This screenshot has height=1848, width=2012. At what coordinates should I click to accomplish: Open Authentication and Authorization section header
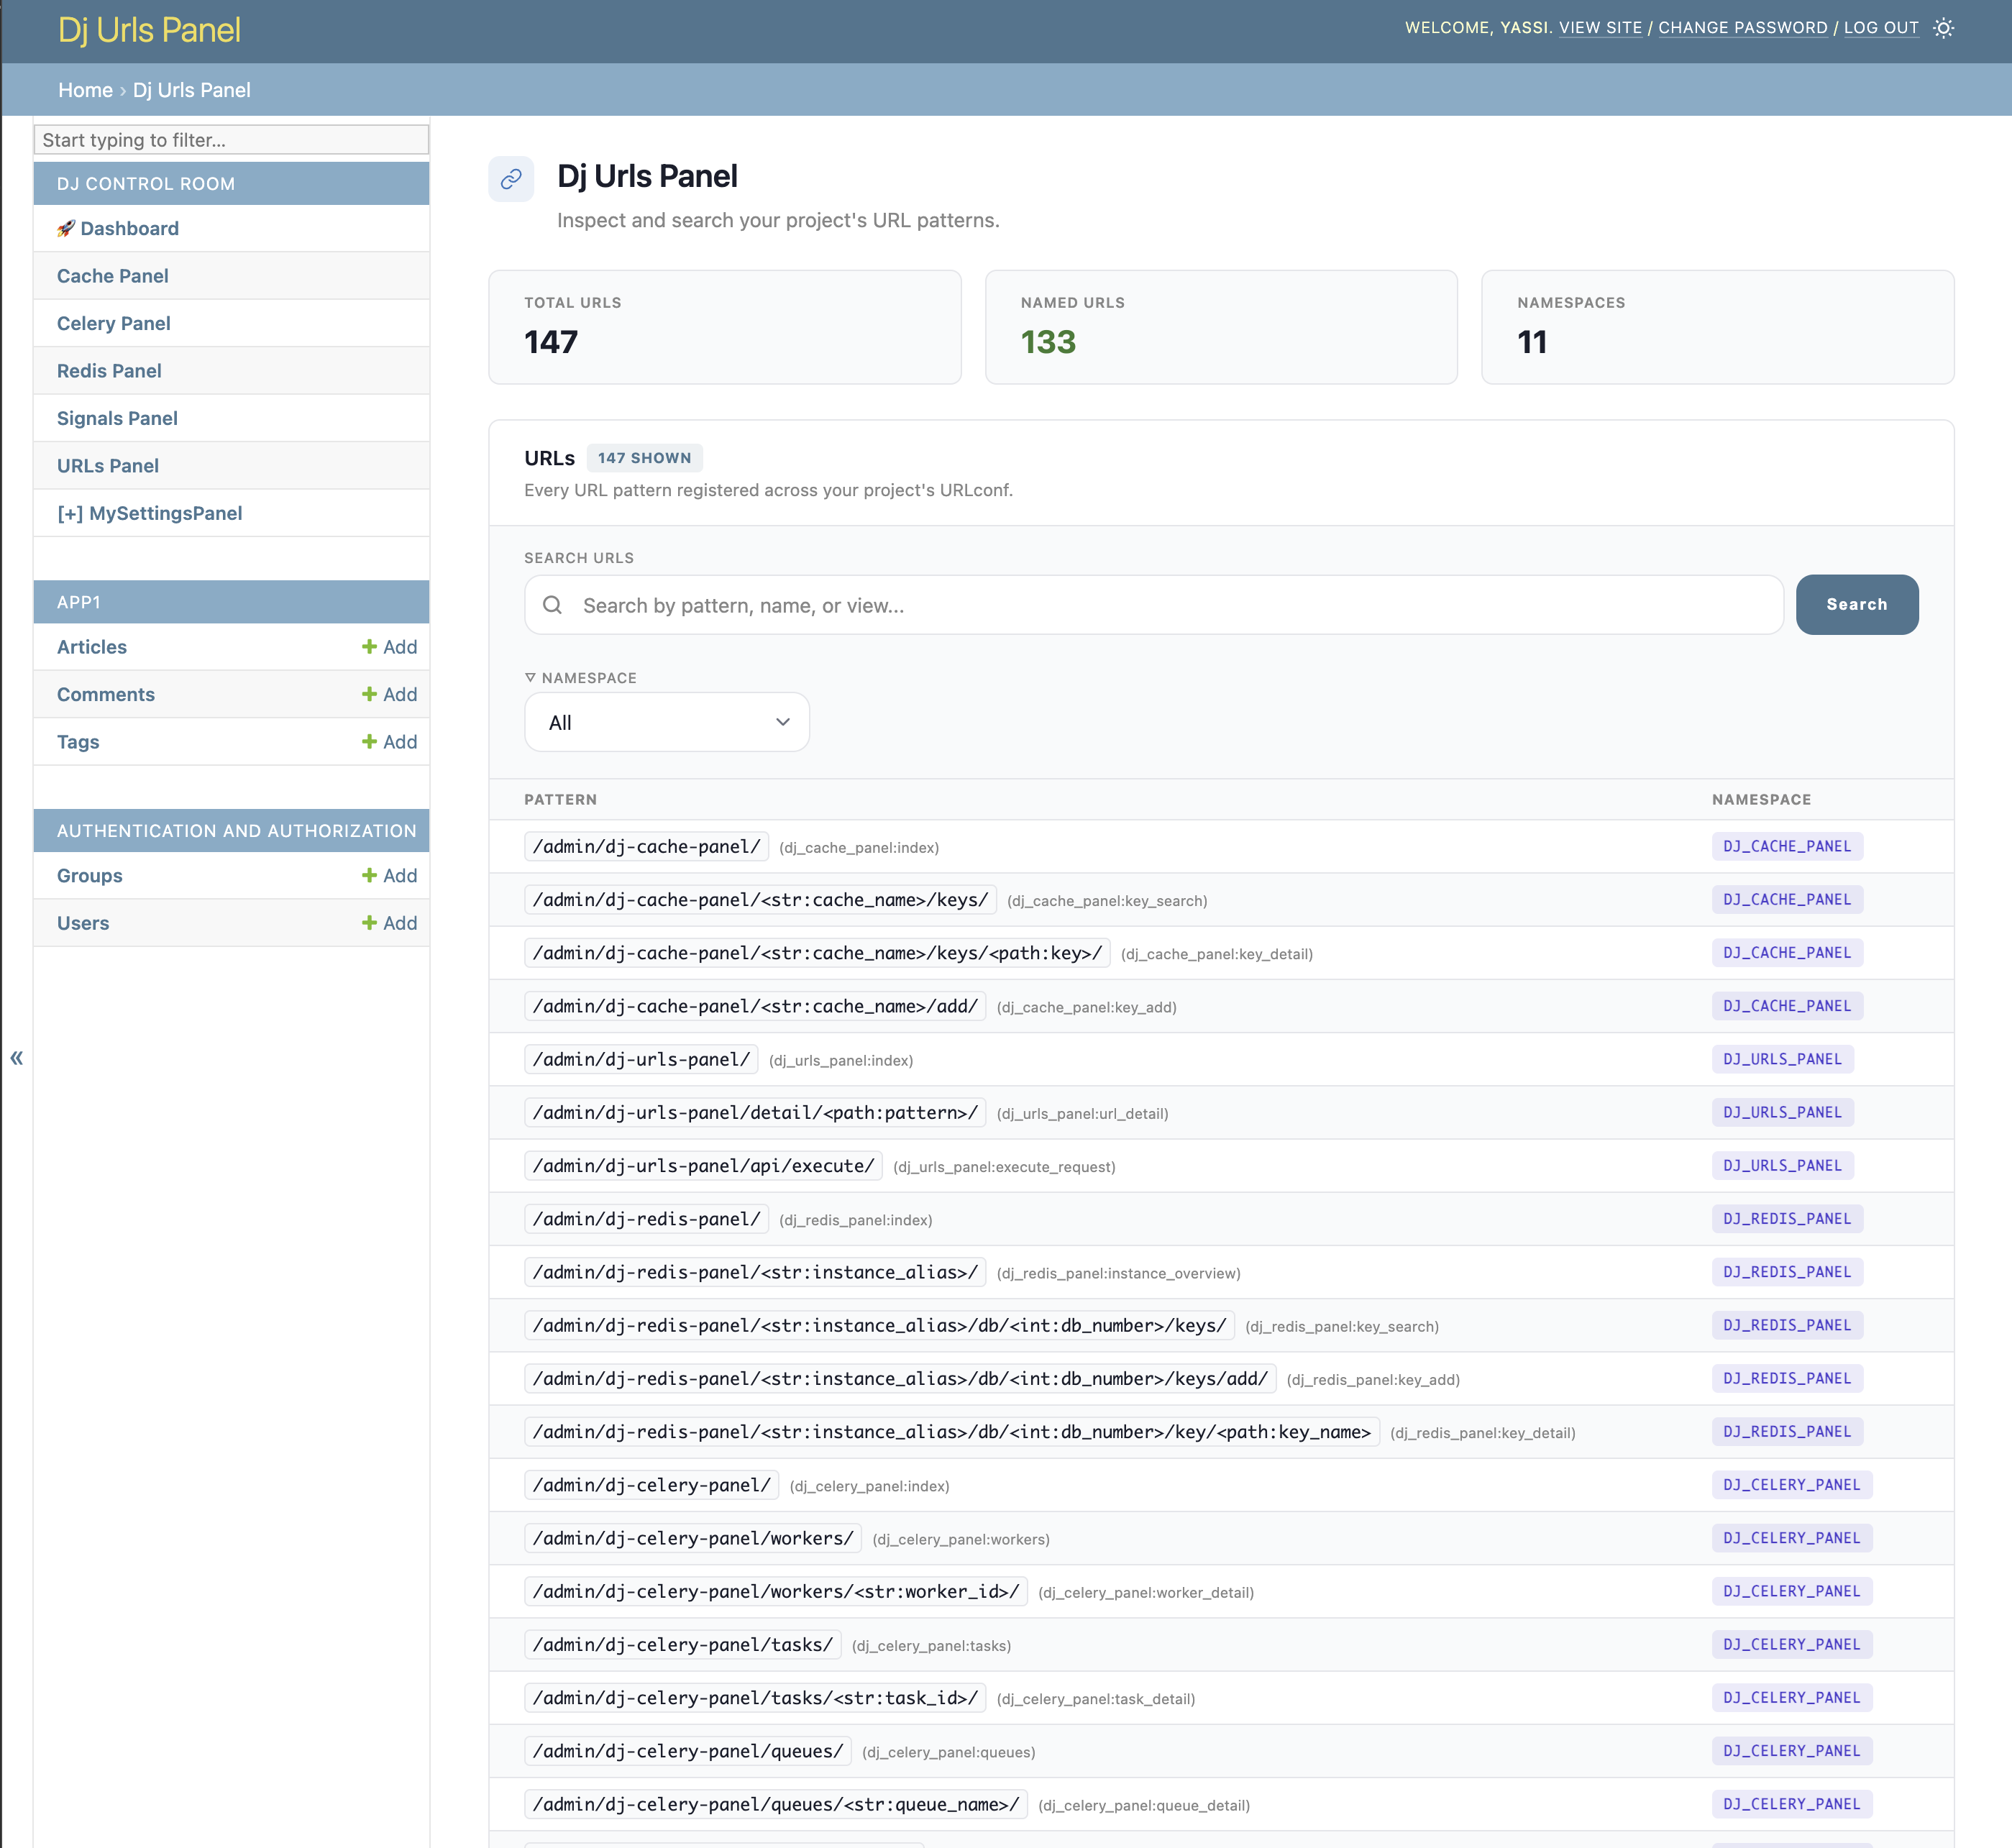(237, 831)
